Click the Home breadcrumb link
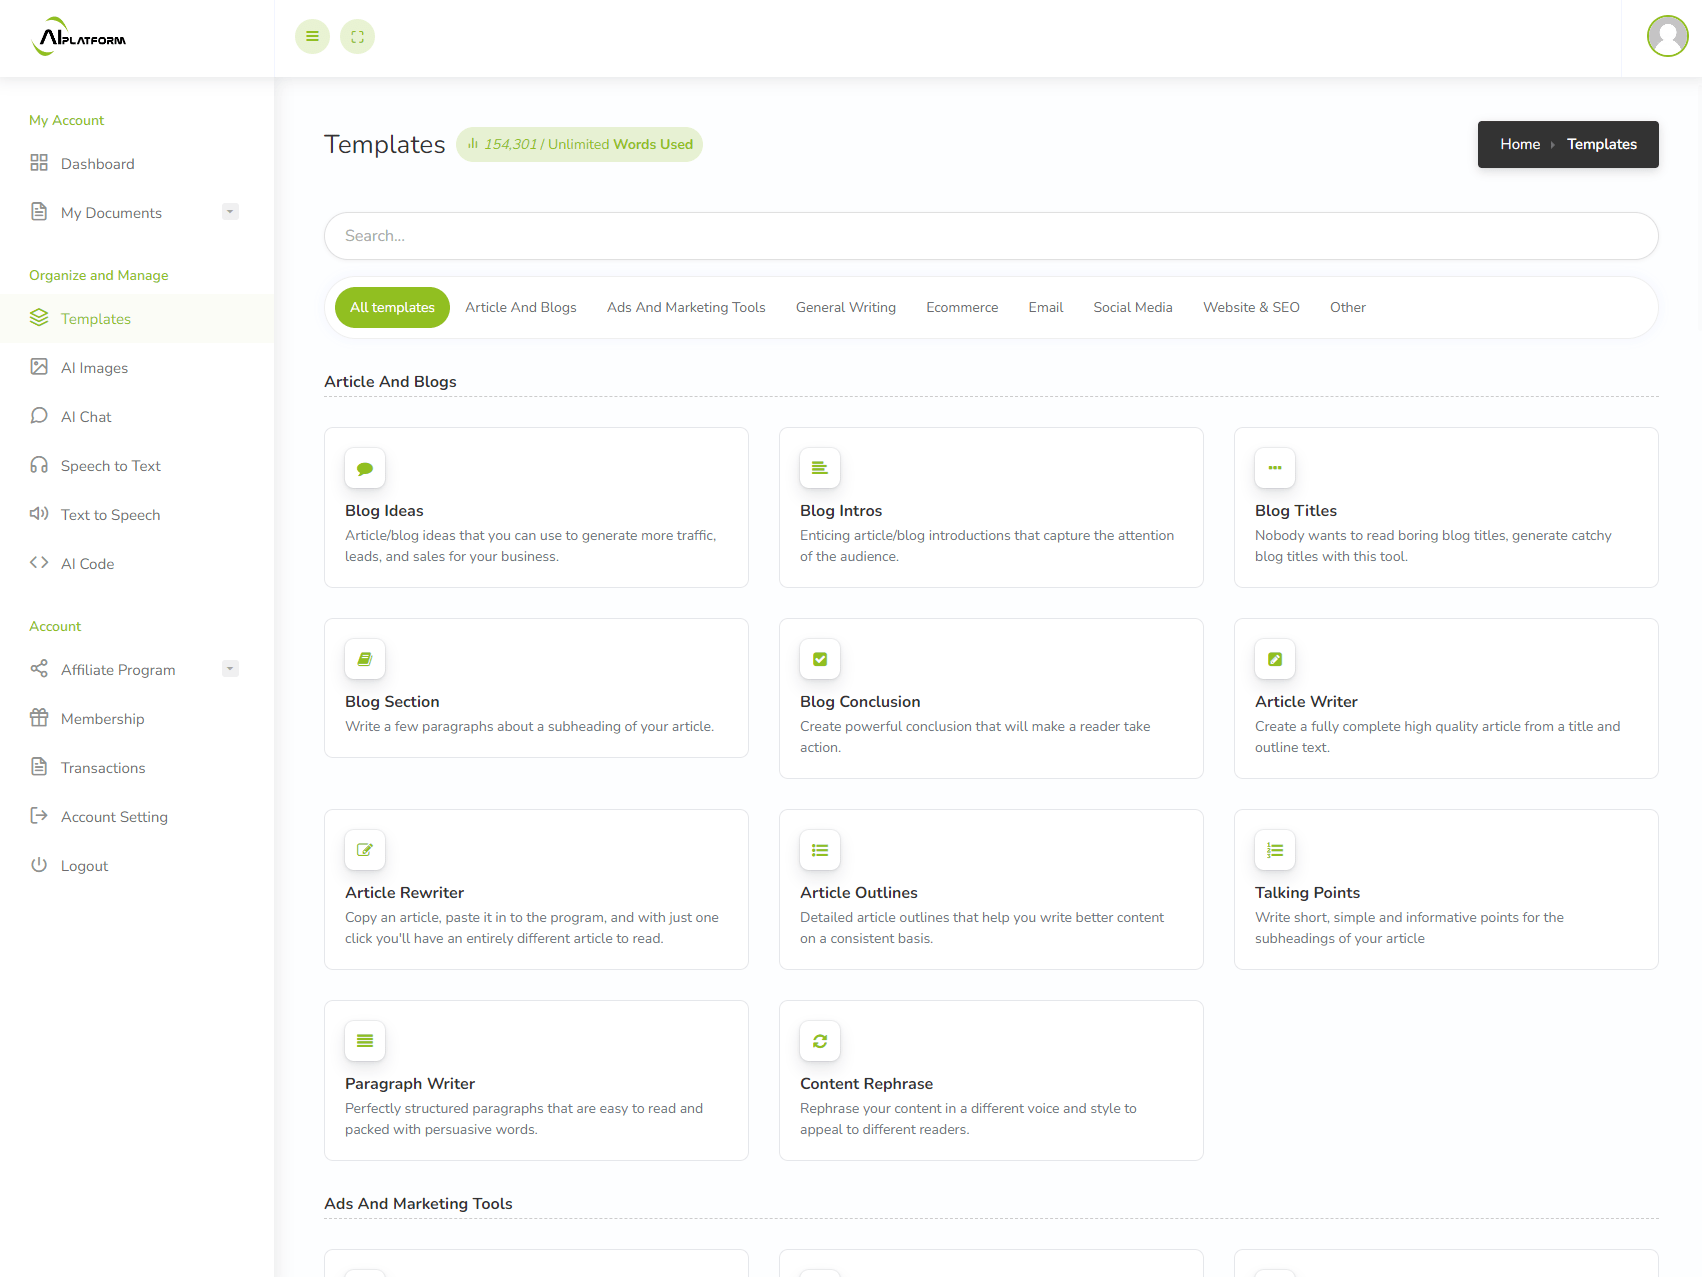Viewport: 1702px width, 1277px height. click(x=1519, y=144)
